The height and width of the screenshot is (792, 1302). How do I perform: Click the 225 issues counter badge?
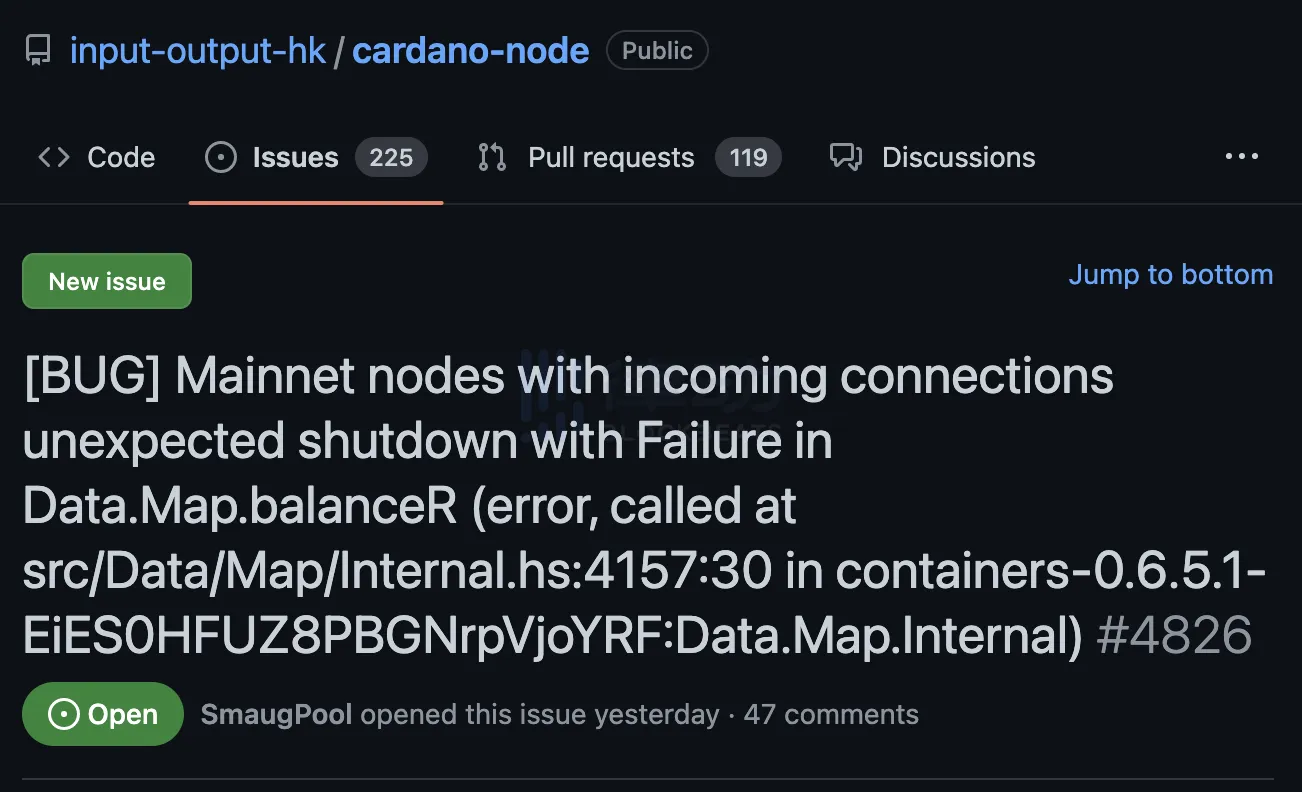(391, 157)
